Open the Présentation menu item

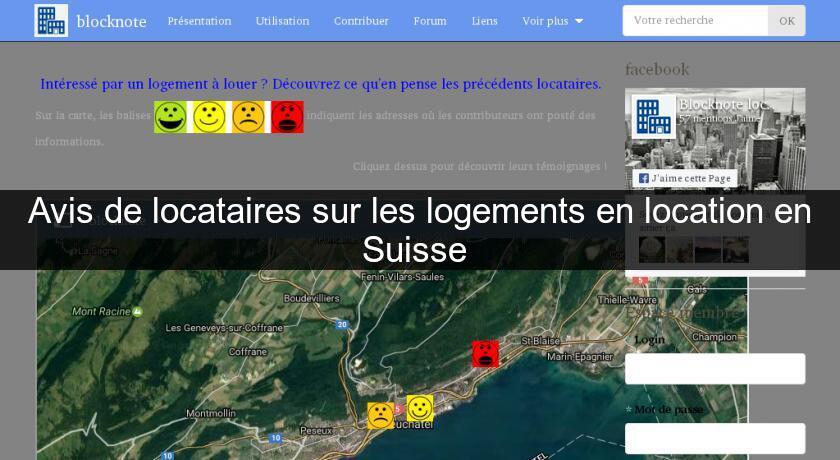pos(199,21)
